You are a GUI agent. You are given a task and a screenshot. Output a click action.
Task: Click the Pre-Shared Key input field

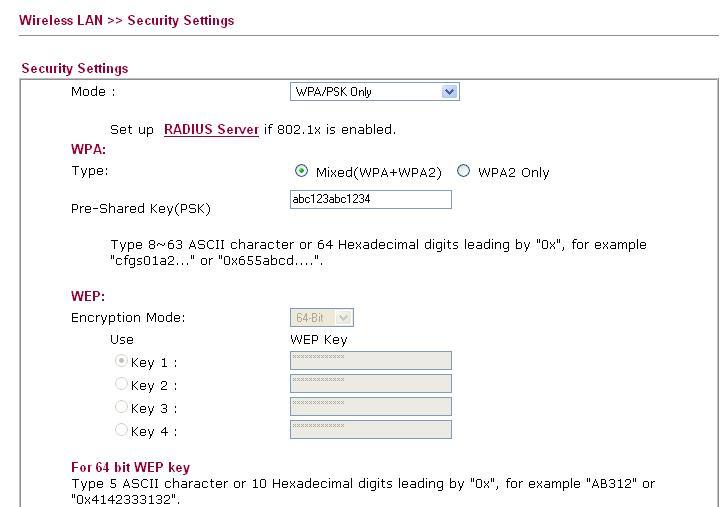click(x=370, y=200)
